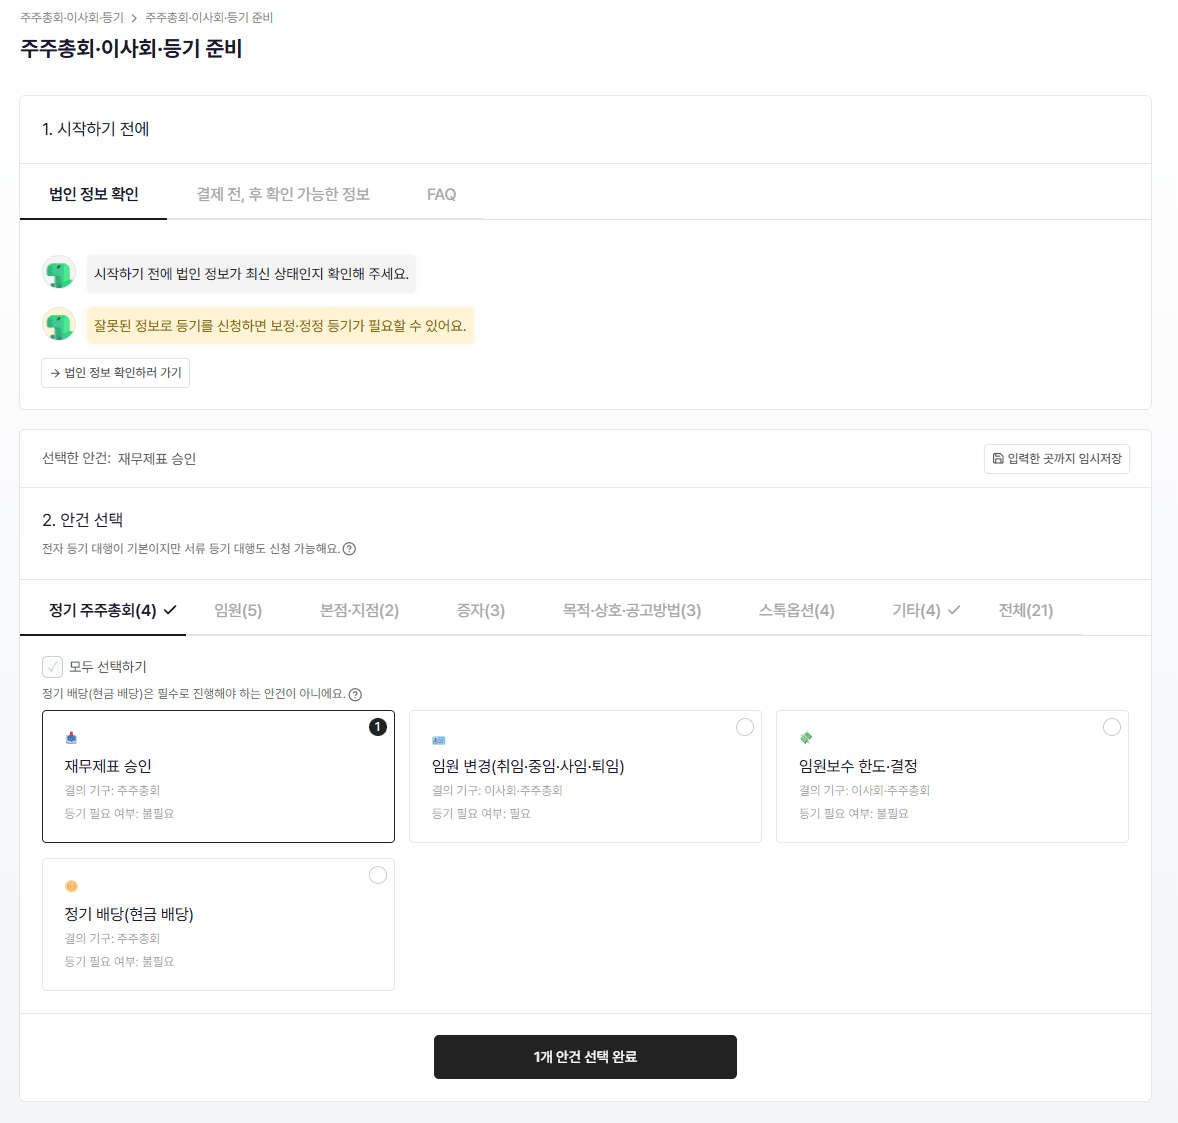
Task: Select the 임원 변경(취임·중임·사임·퇴임) card
Action: (x=585, y=777)
